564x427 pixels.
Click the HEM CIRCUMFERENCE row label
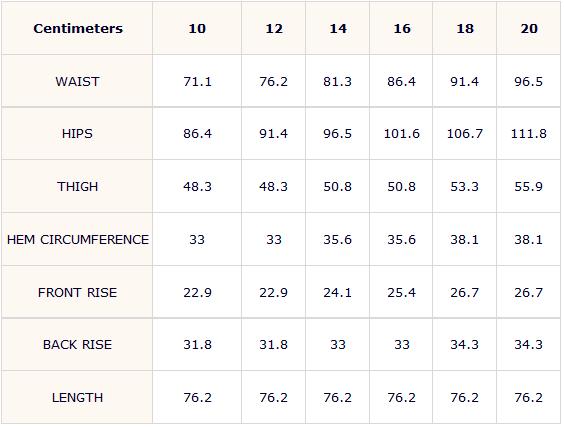78,240
